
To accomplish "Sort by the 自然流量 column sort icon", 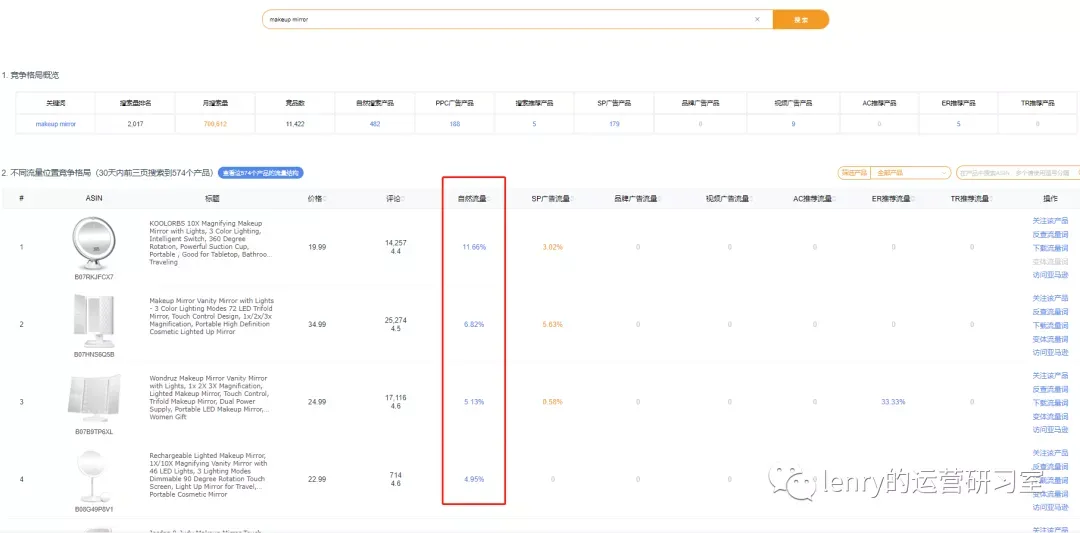I will pos(490,198).
